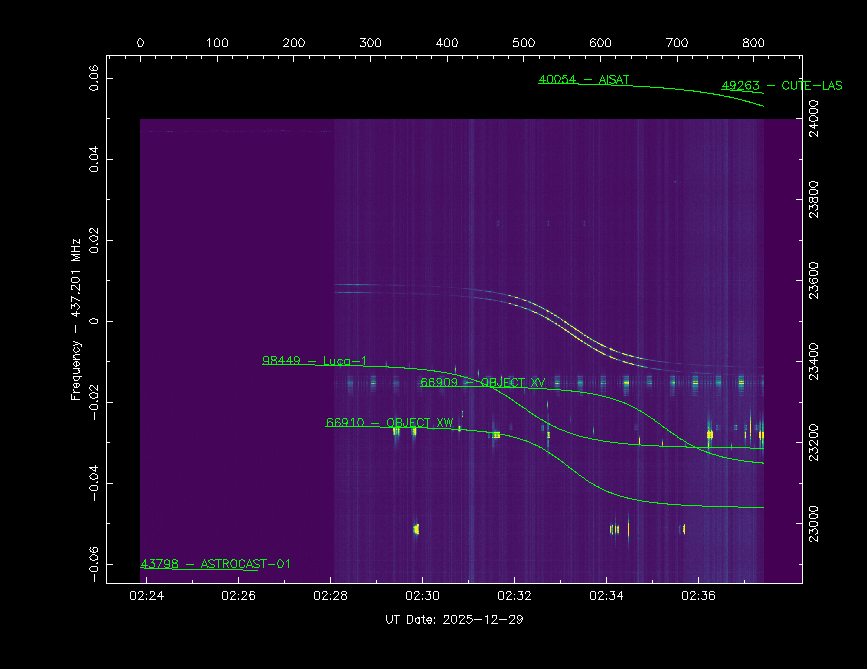Select the 66909 - OBJECT XV label

click(x=482, y=382)
